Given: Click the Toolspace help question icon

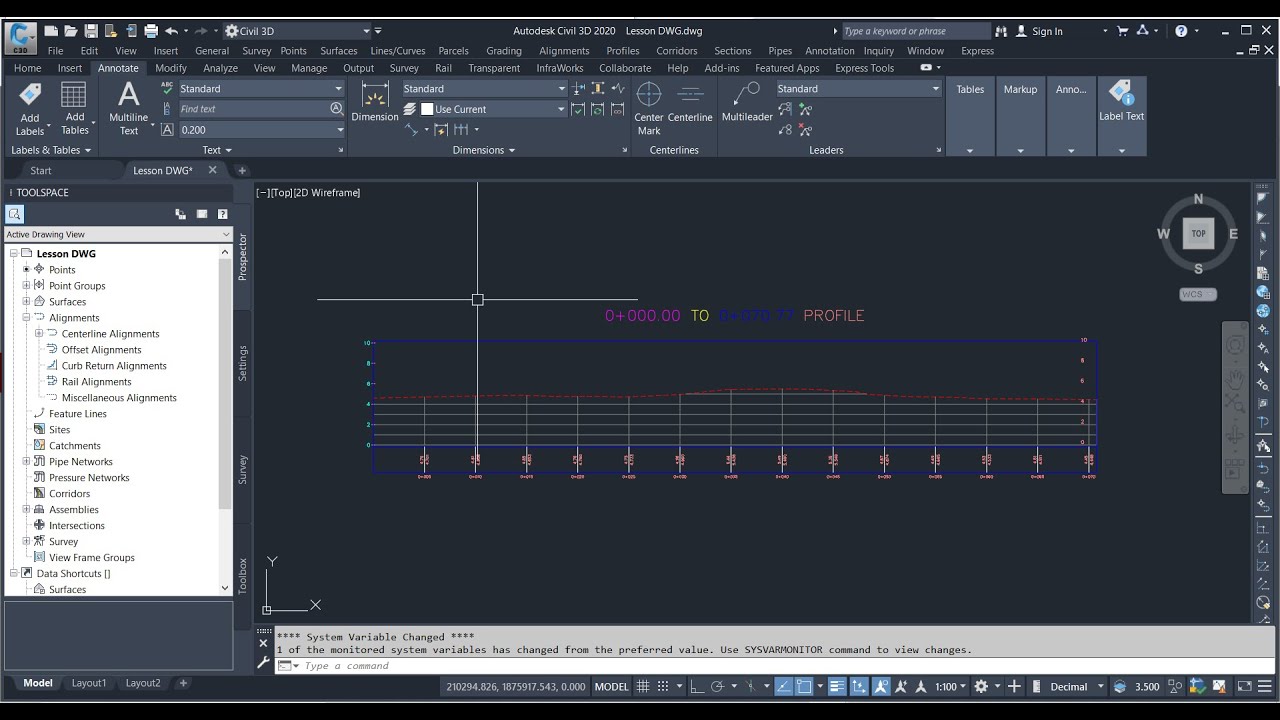Looking at the screenshot, I should (222, 214).
